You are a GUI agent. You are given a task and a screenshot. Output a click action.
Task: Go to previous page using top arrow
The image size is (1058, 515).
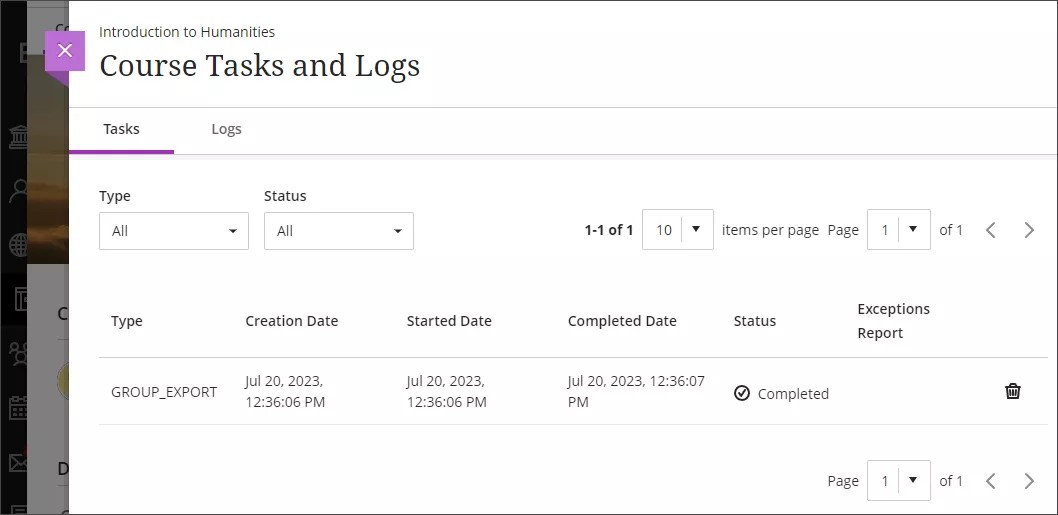click(990, 230)
